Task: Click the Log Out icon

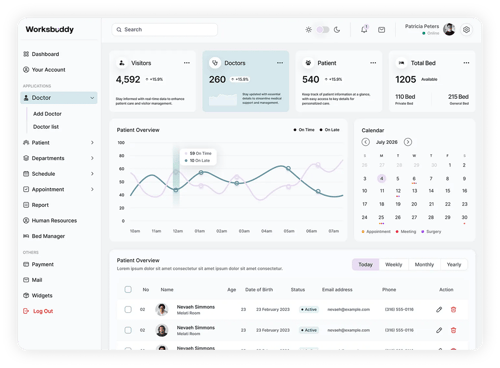Action: point(26,311)
